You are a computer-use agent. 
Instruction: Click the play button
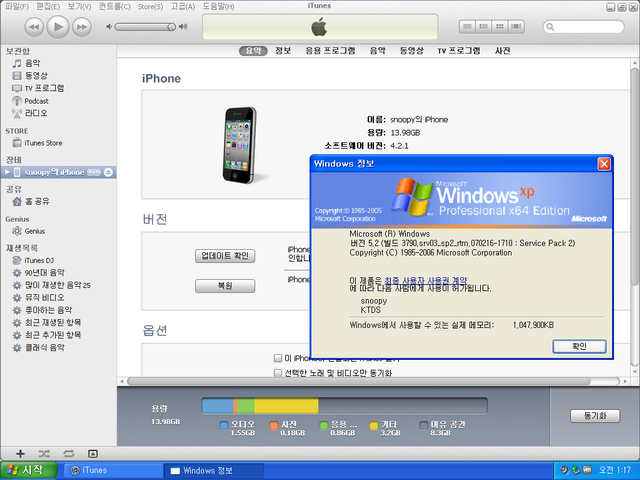pyautogui.click(x=58, y=27)
